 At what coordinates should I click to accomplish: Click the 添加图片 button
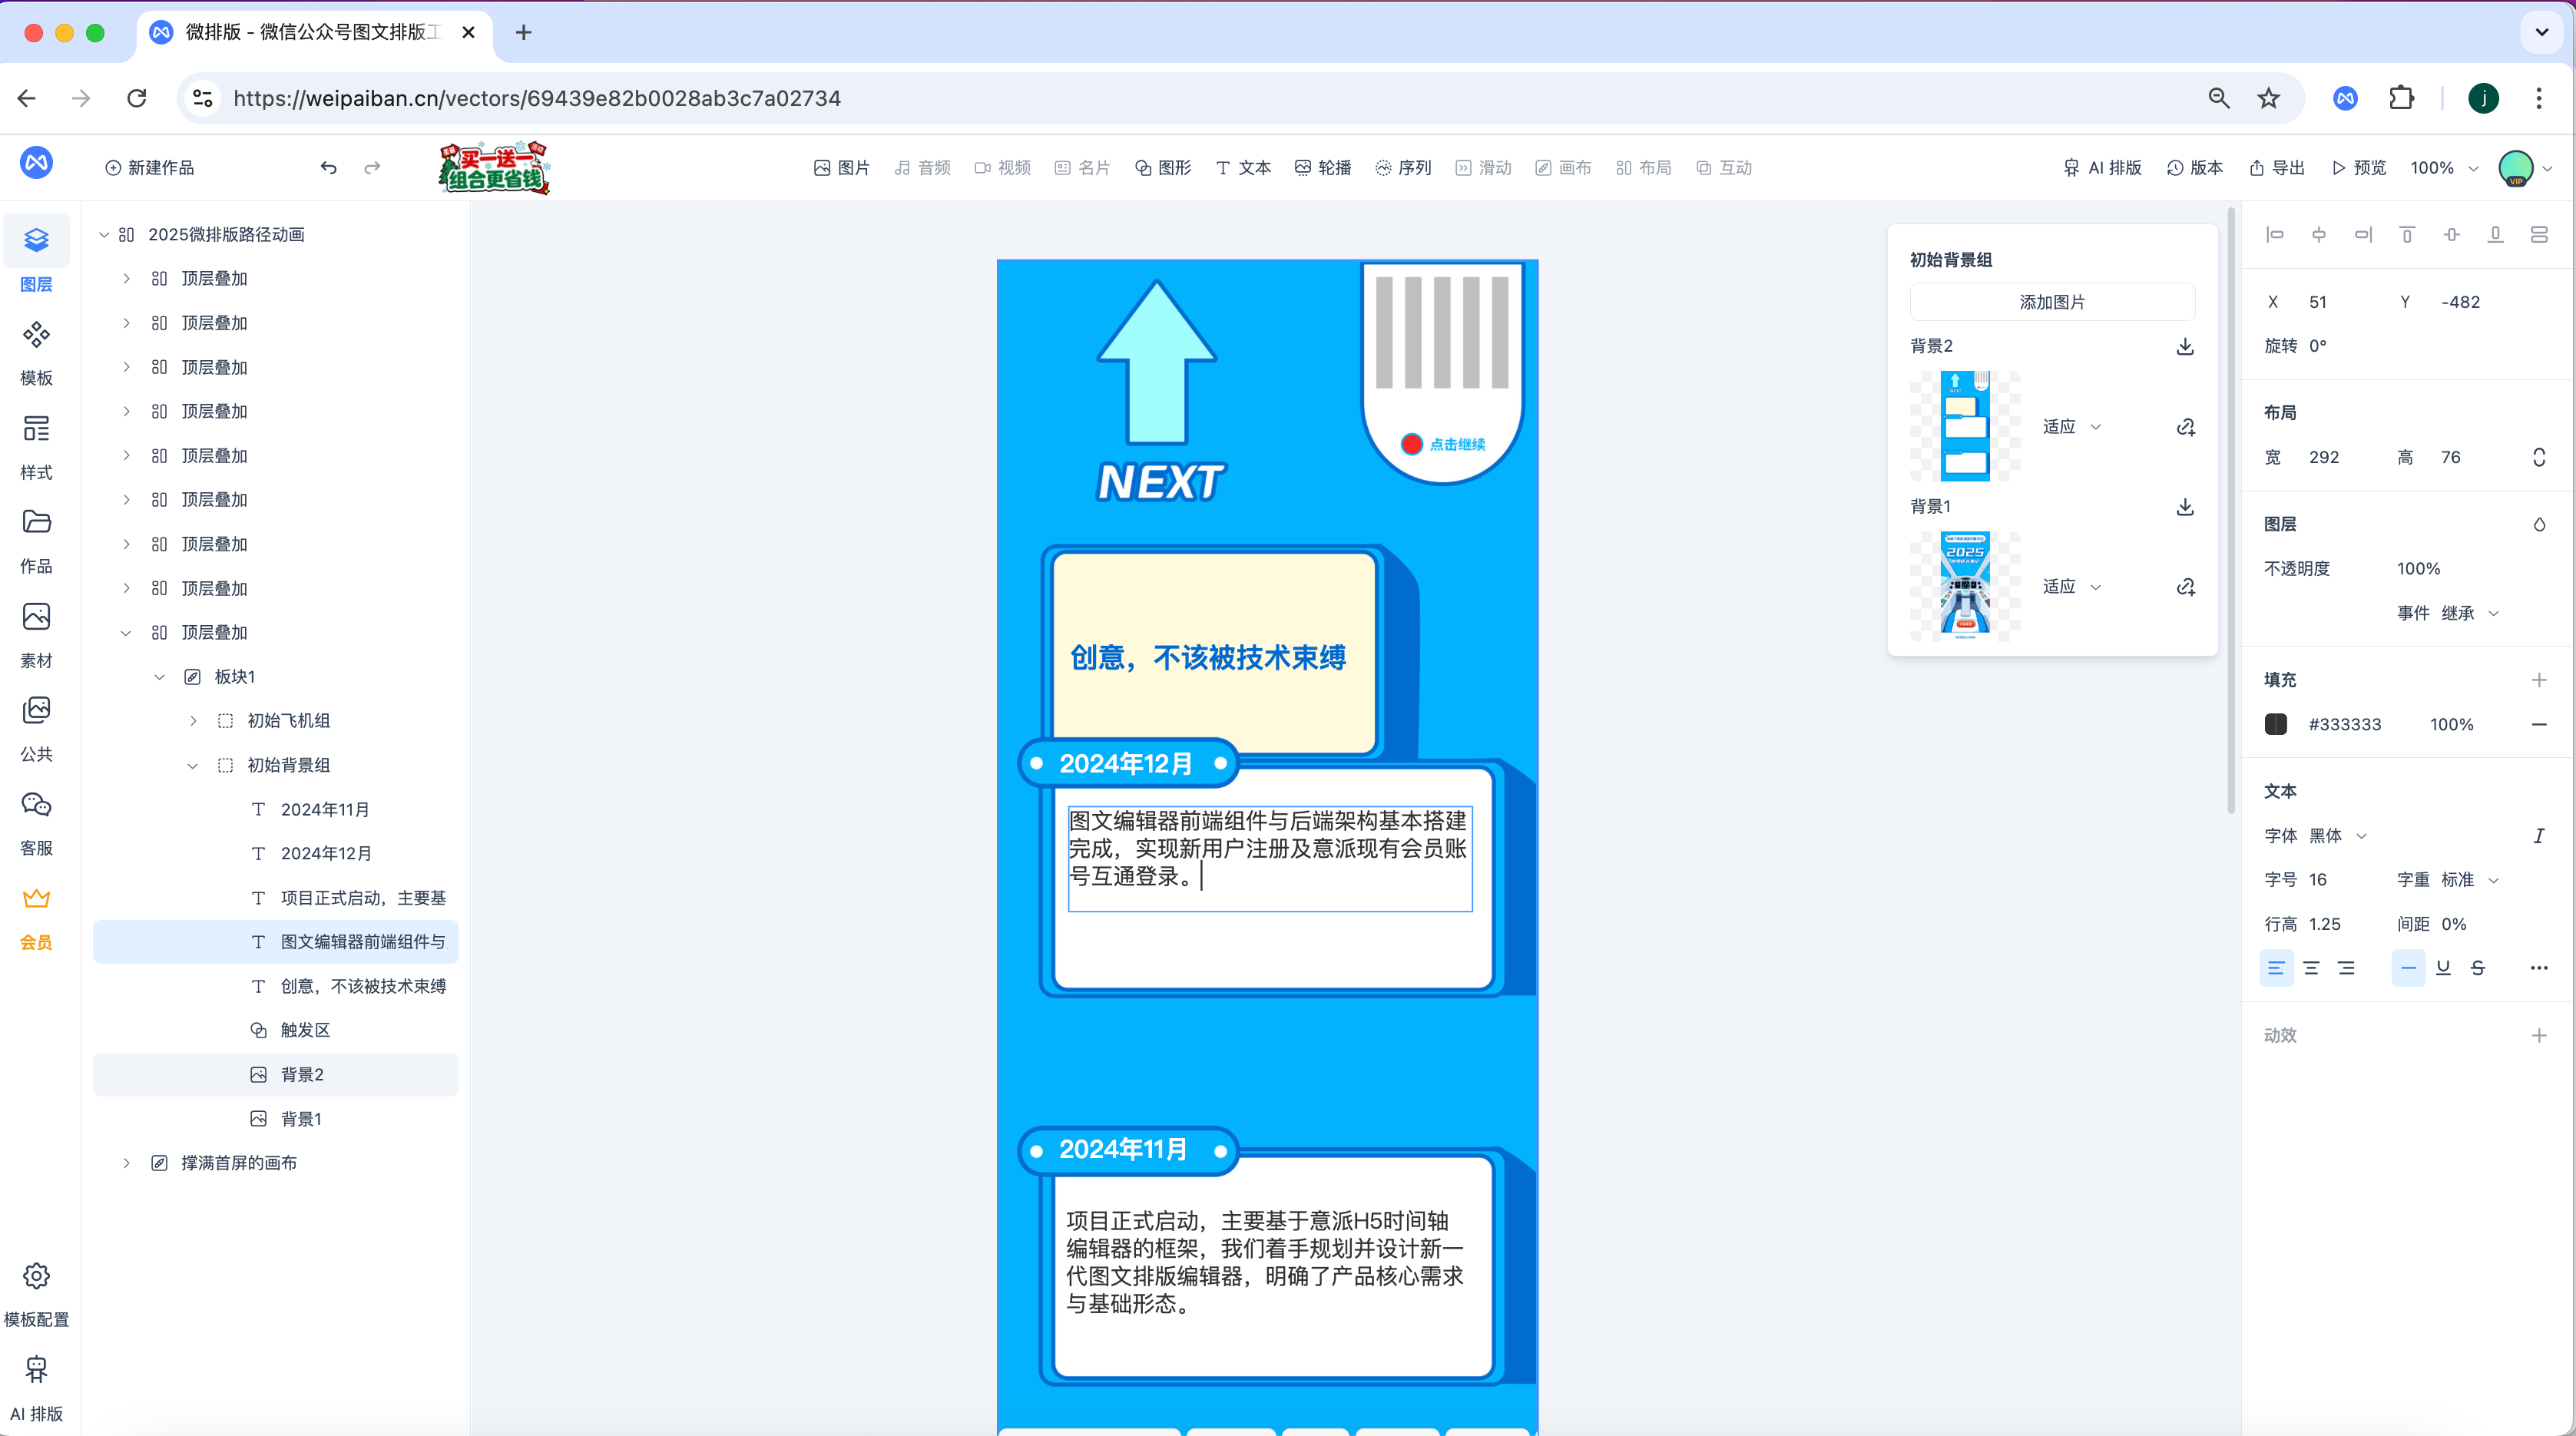pos(2052,302)
